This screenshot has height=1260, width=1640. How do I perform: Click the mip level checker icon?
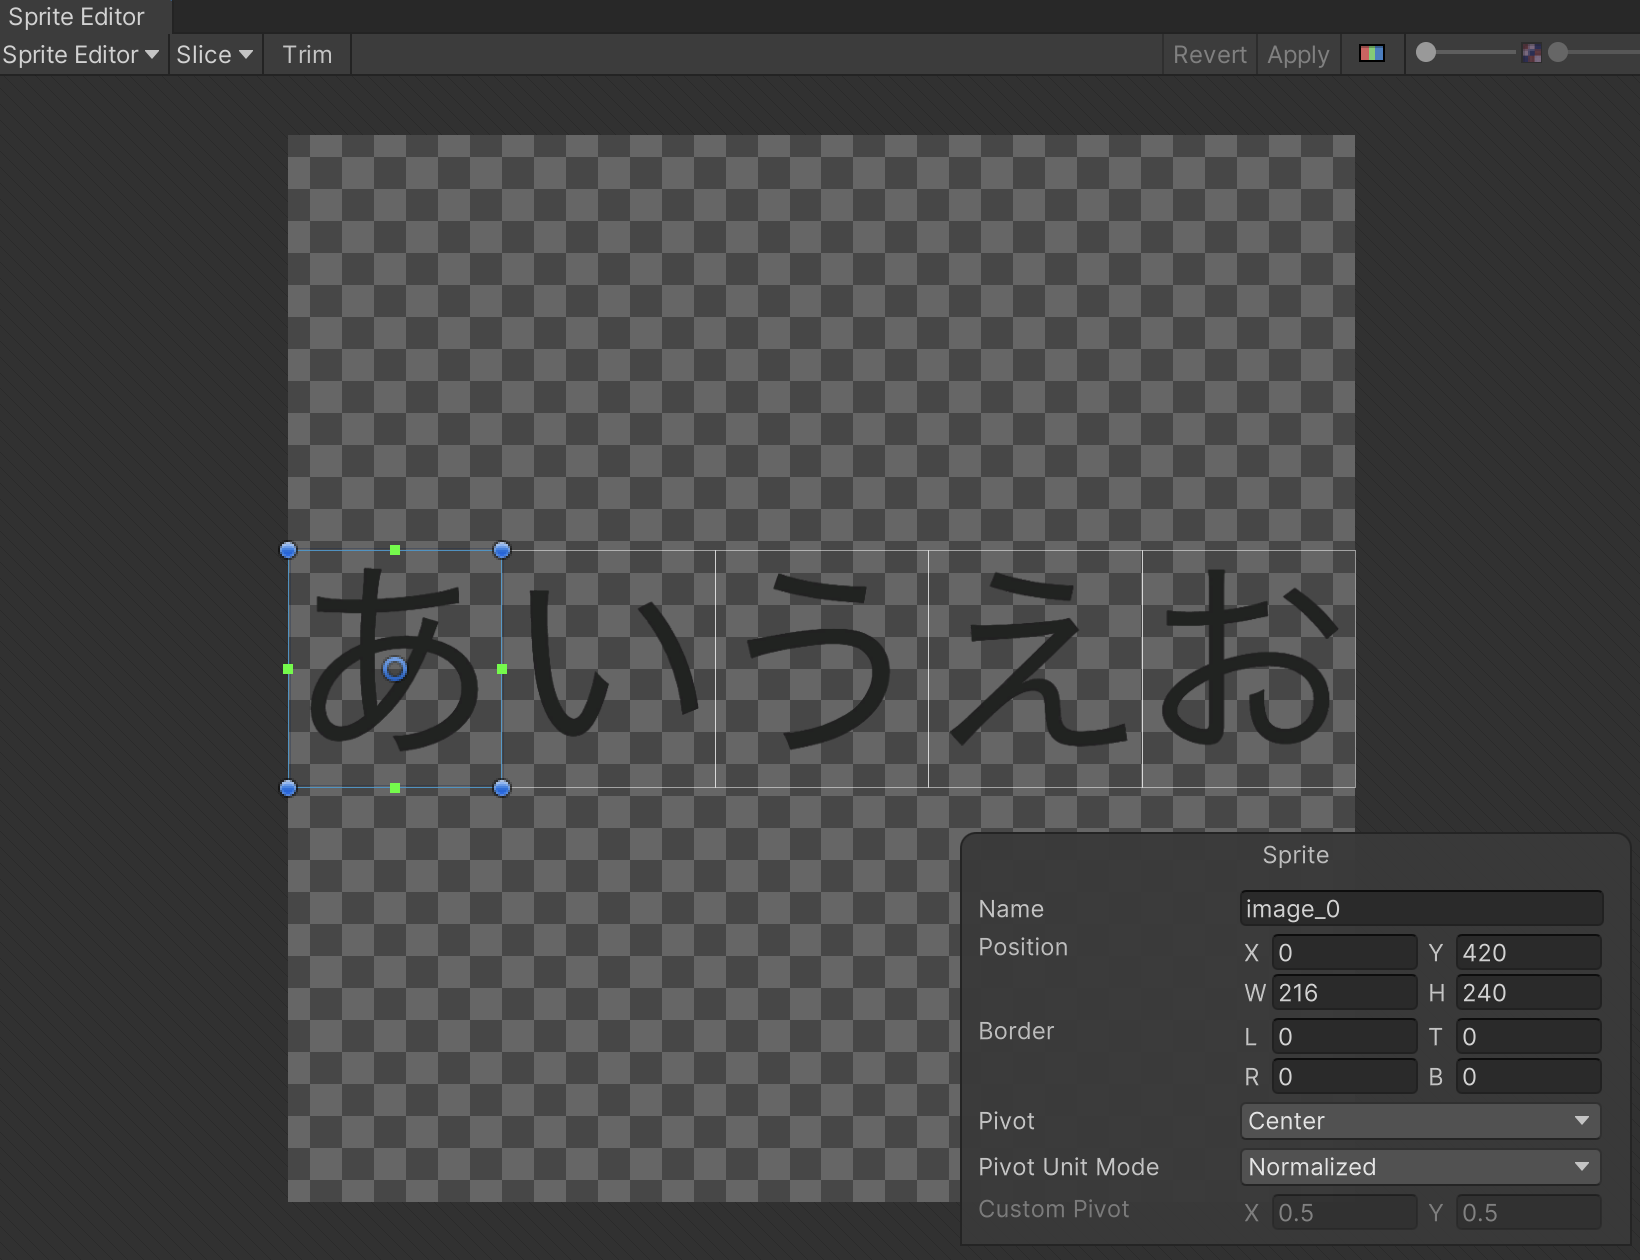(x=1531, y=53)
